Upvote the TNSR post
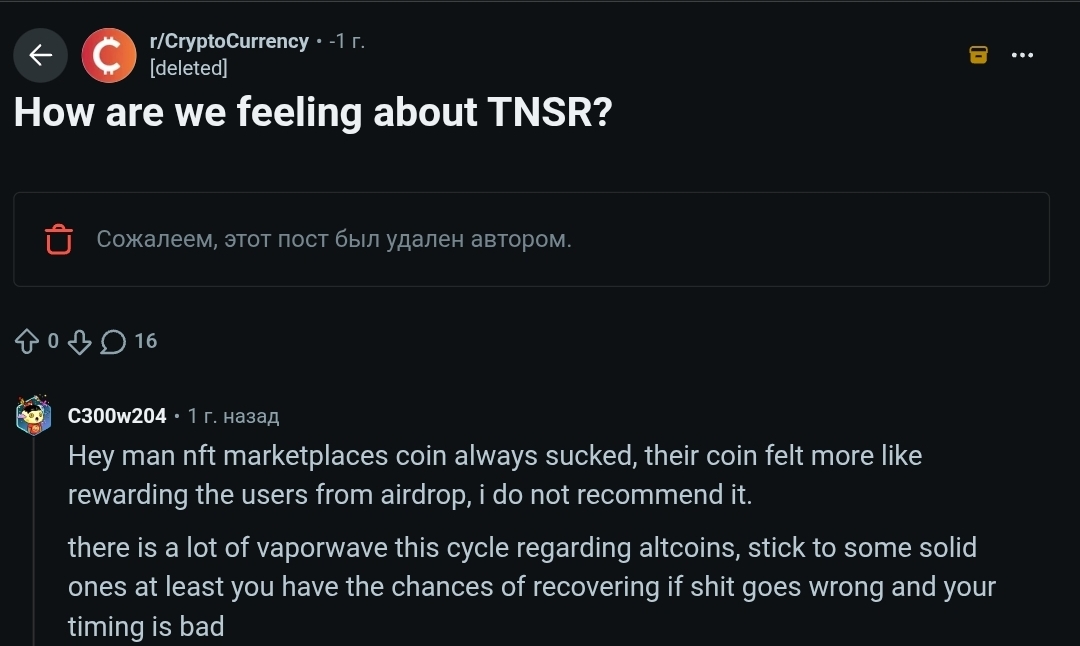This screenshot has height=646, width=1080. pyautogui.click(x=27, y=342)
